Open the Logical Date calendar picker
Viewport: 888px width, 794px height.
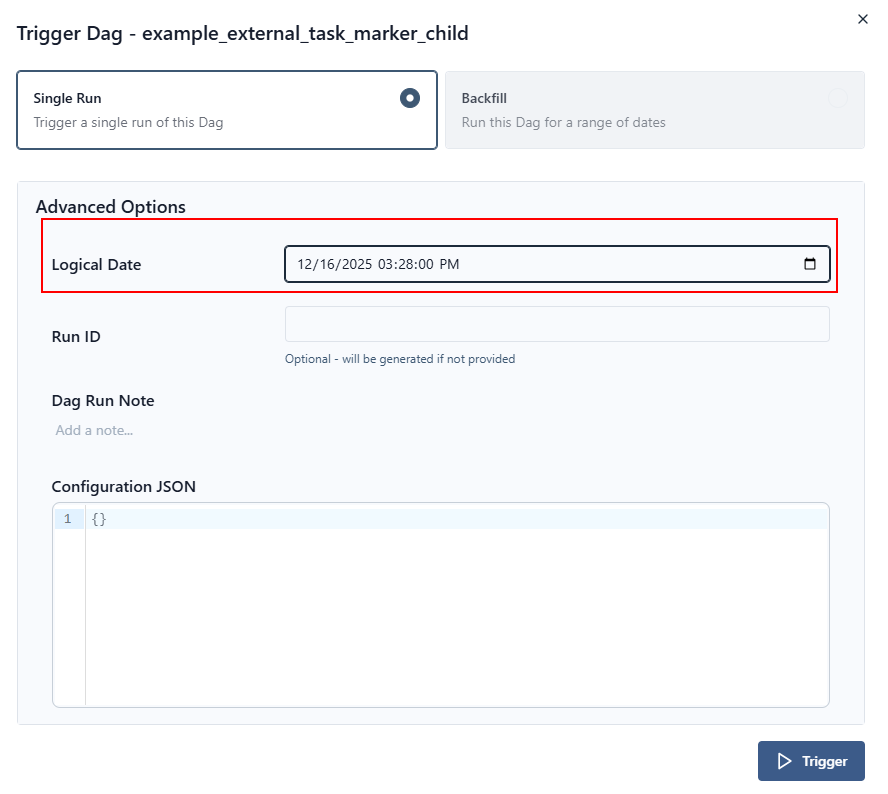pyautogui.click(x=810, y=264)
